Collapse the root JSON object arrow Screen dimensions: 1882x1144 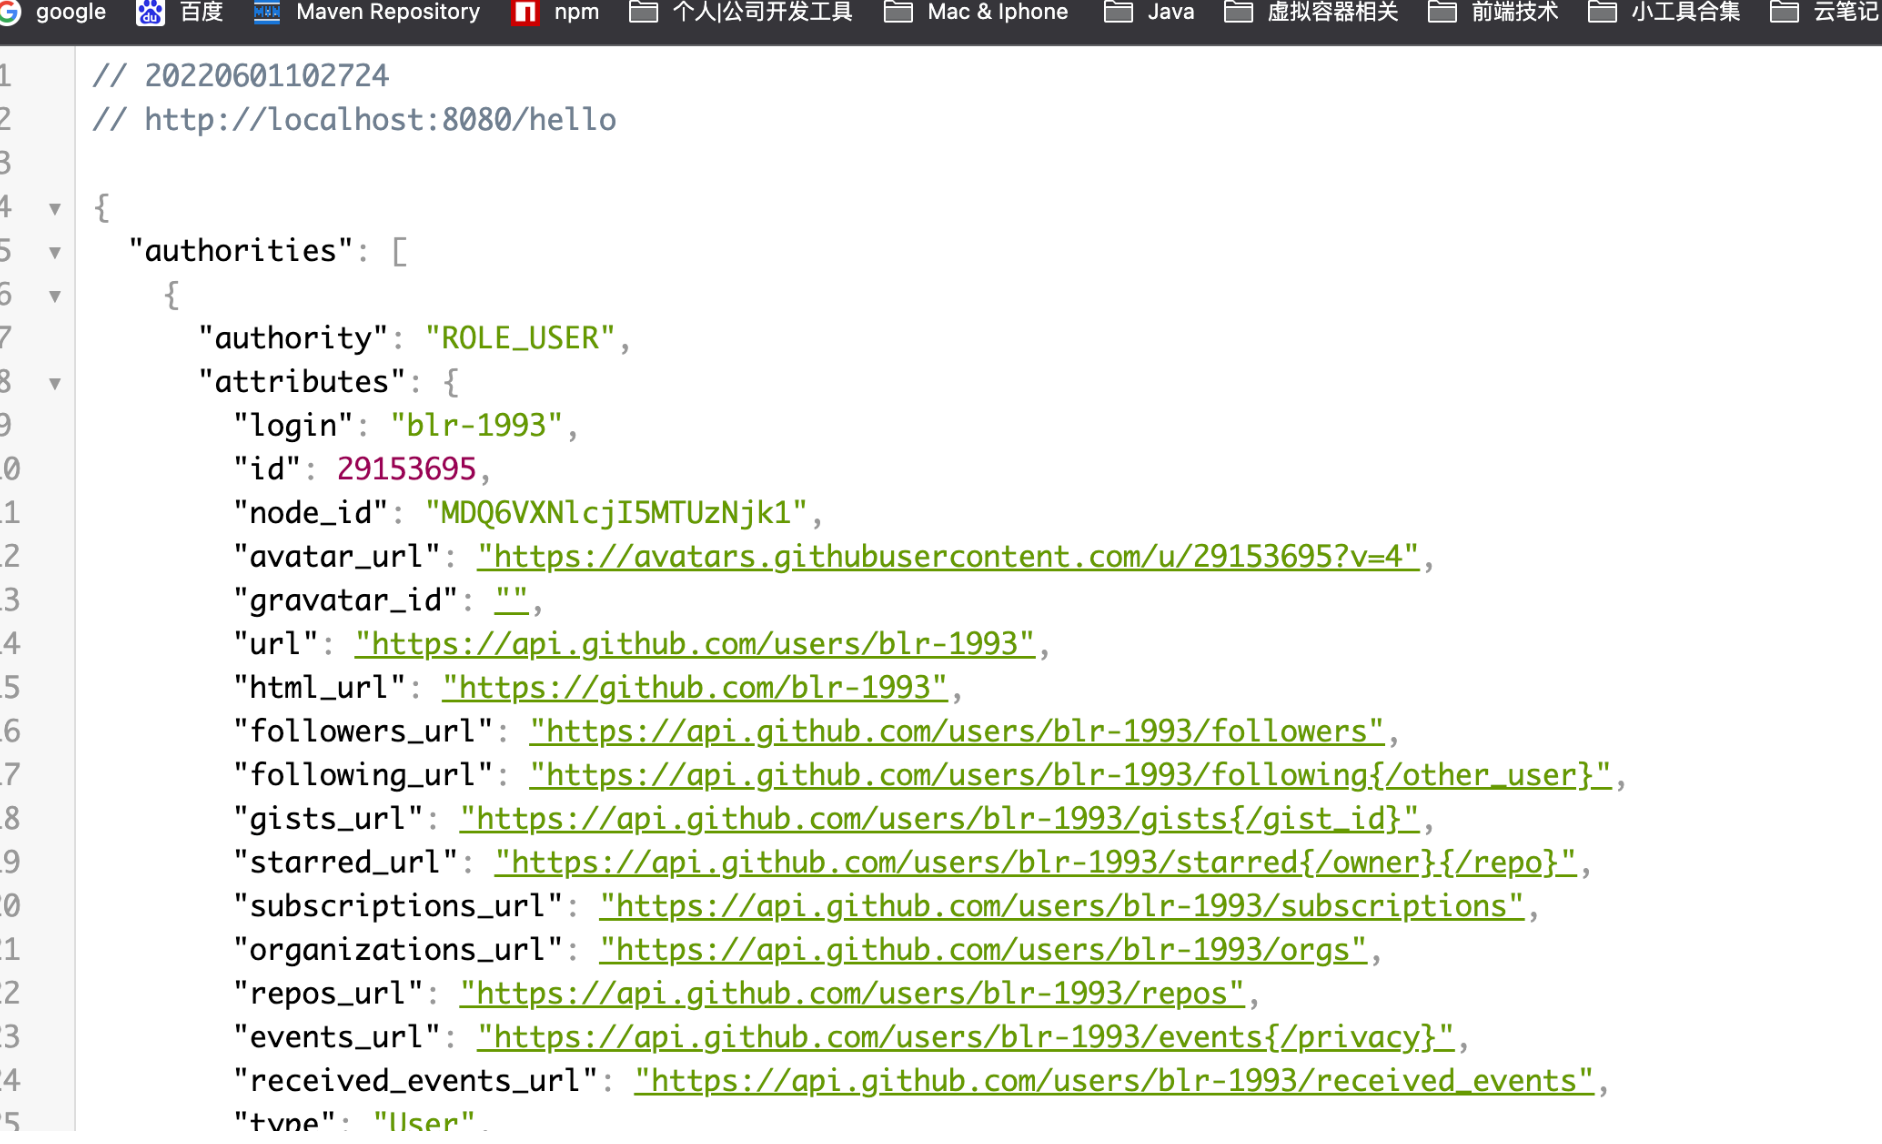tap(55, 208)
